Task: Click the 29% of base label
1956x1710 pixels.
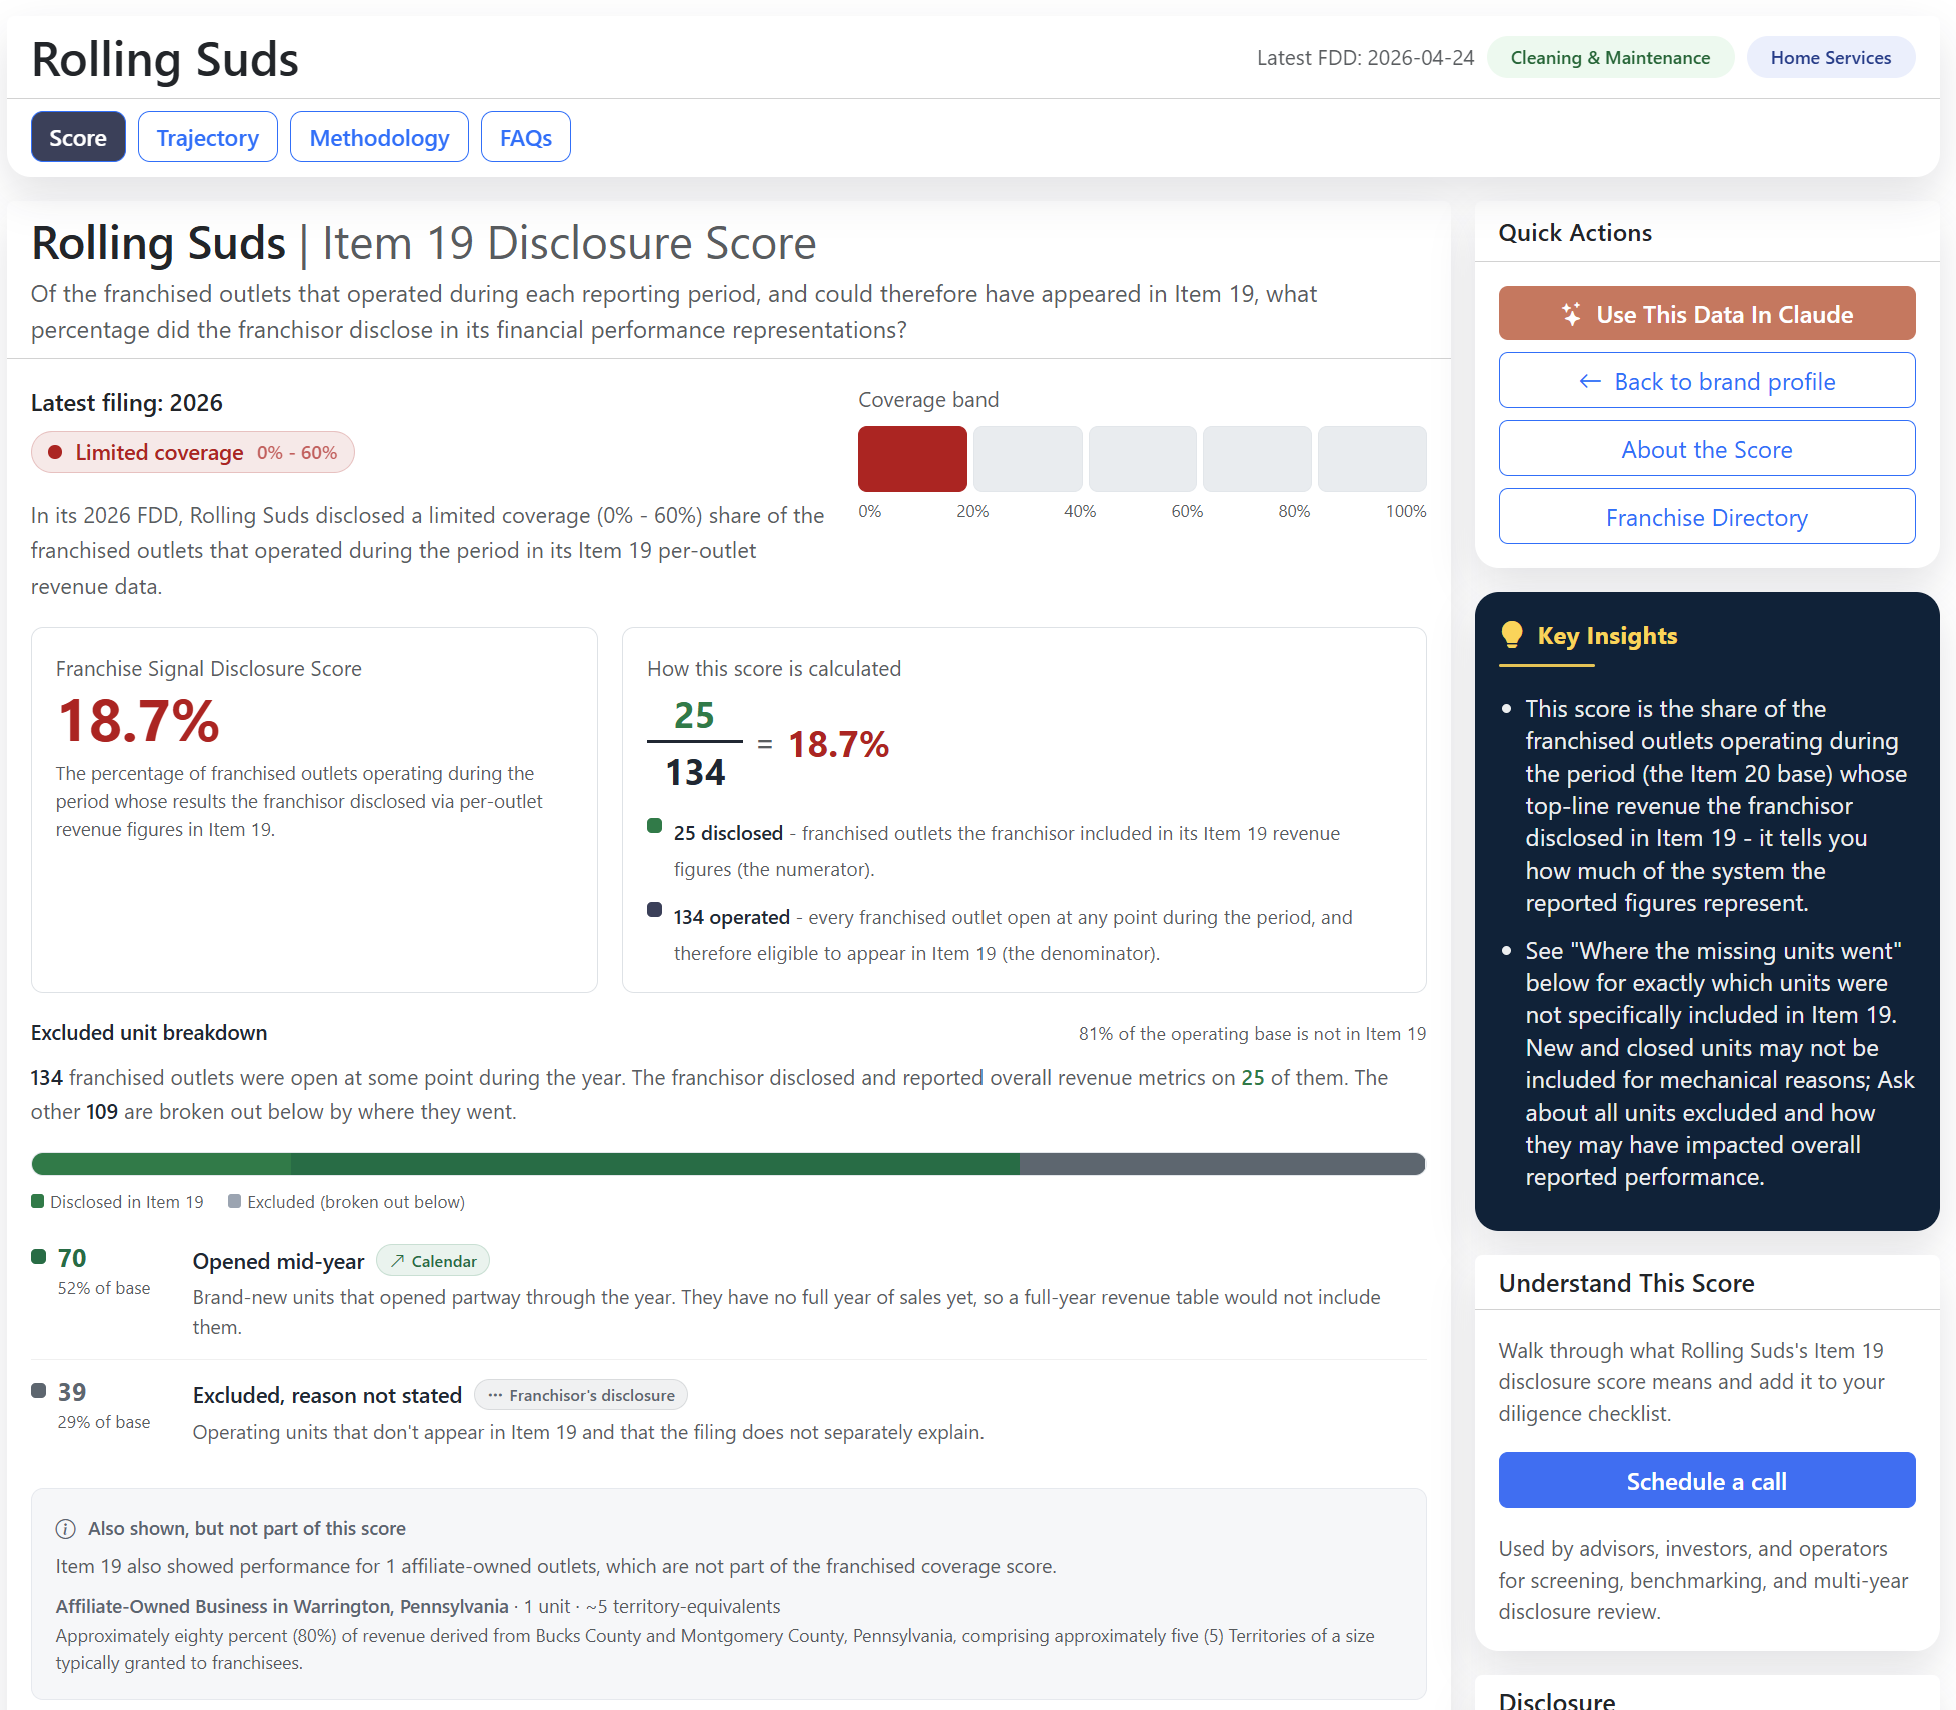Action: [104, 1421]
